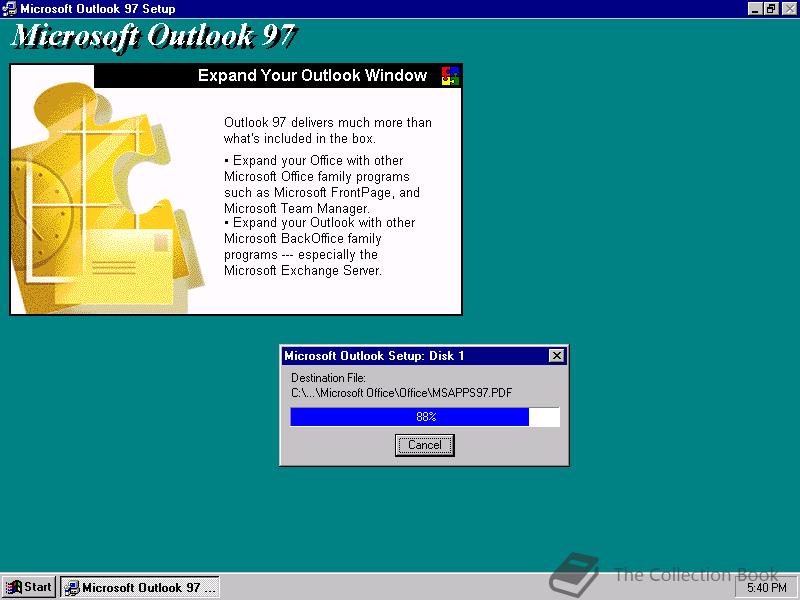800x600 pixels.
Task: Click the 'Expand Your Outlook Window' heading
Action: tap(312, 76)
